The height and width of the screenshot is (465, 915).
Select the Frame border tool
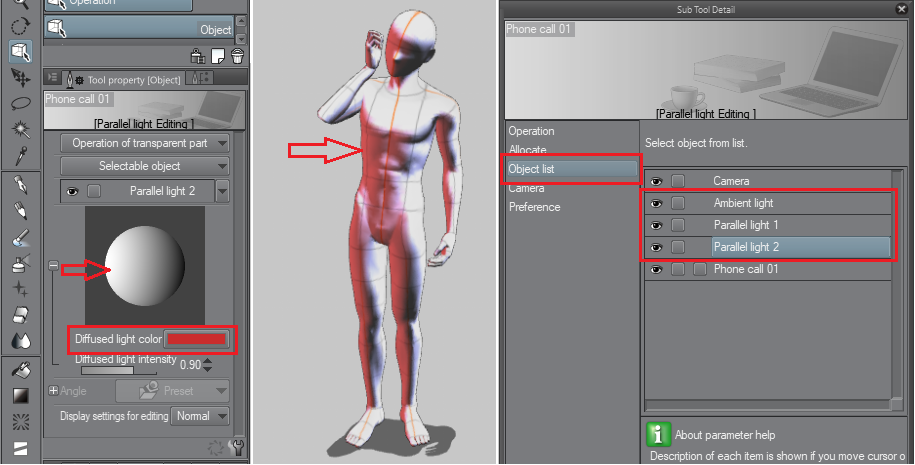click(20, 447)
